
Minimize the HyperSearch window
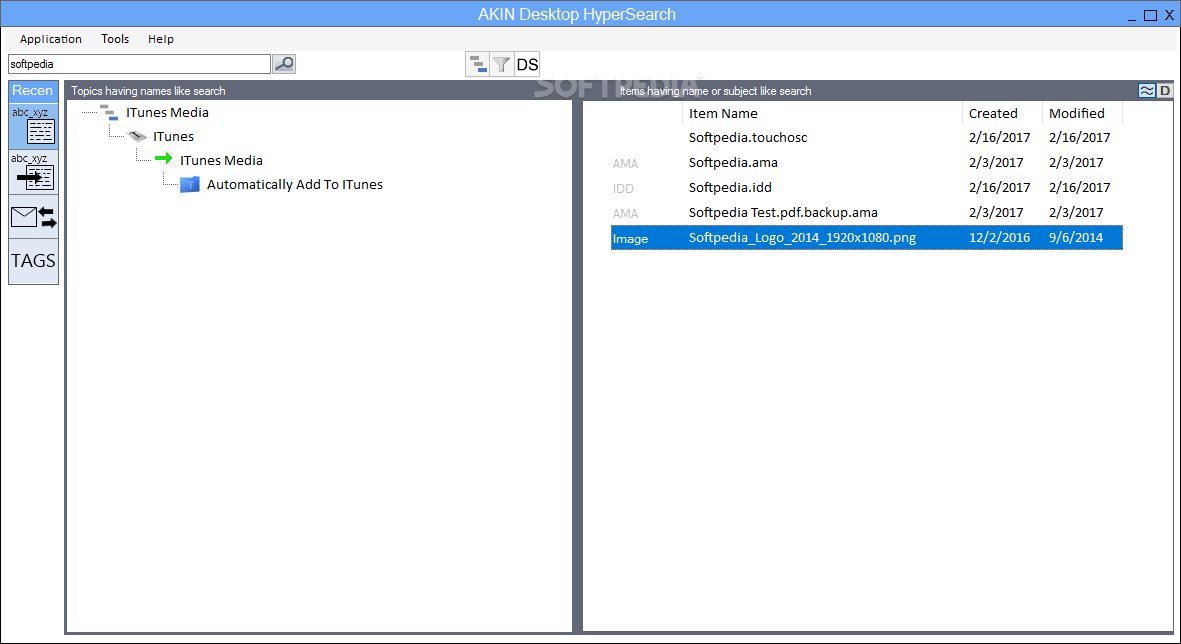click(x=1132, y=17)
